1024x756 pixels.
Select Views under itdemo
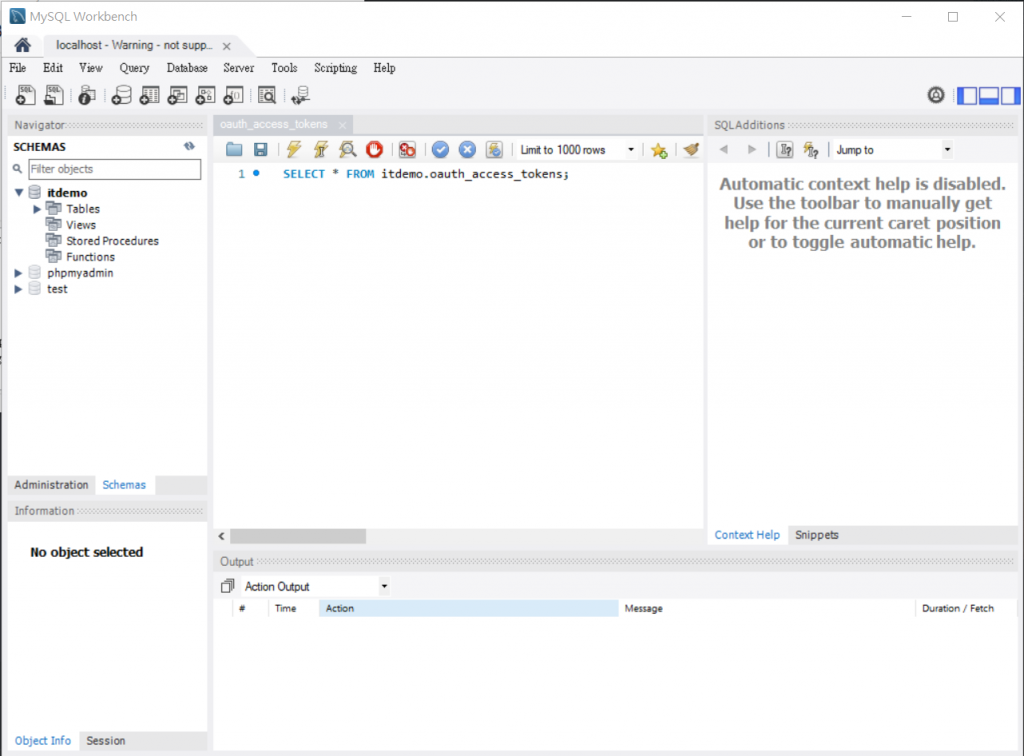(x=81, y=225)
